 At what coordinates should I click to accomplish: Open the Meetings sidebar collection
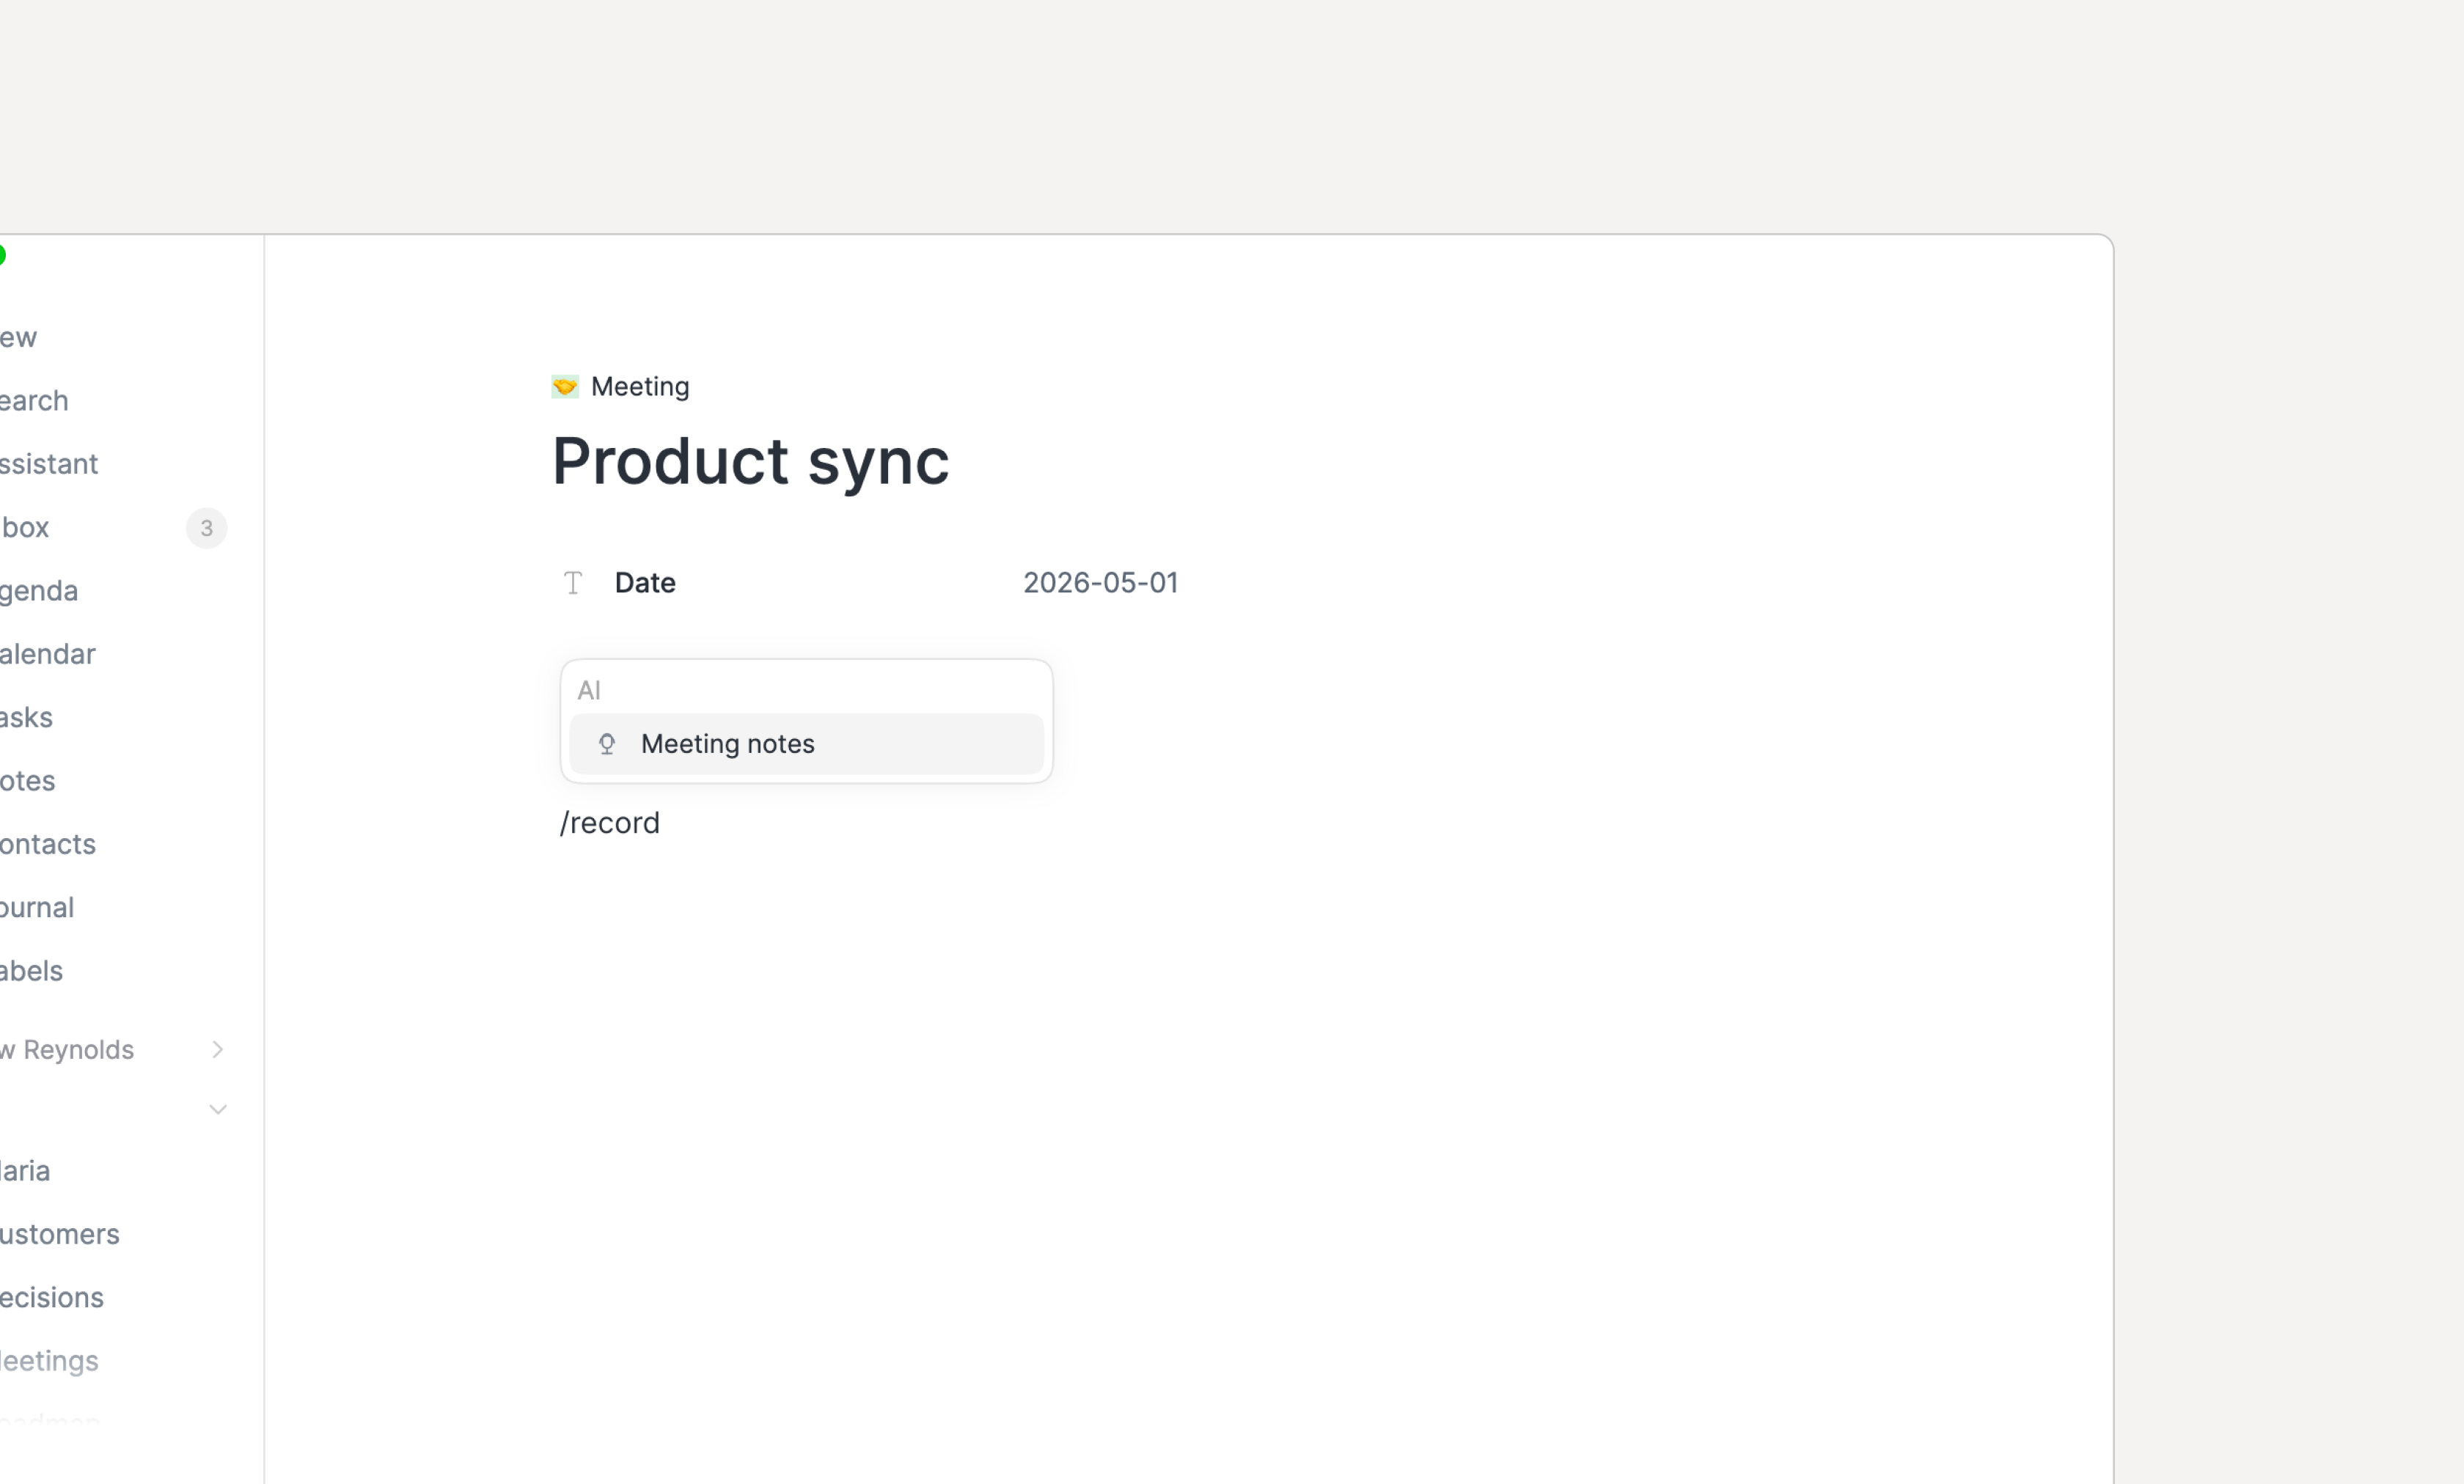(49, 1361)
